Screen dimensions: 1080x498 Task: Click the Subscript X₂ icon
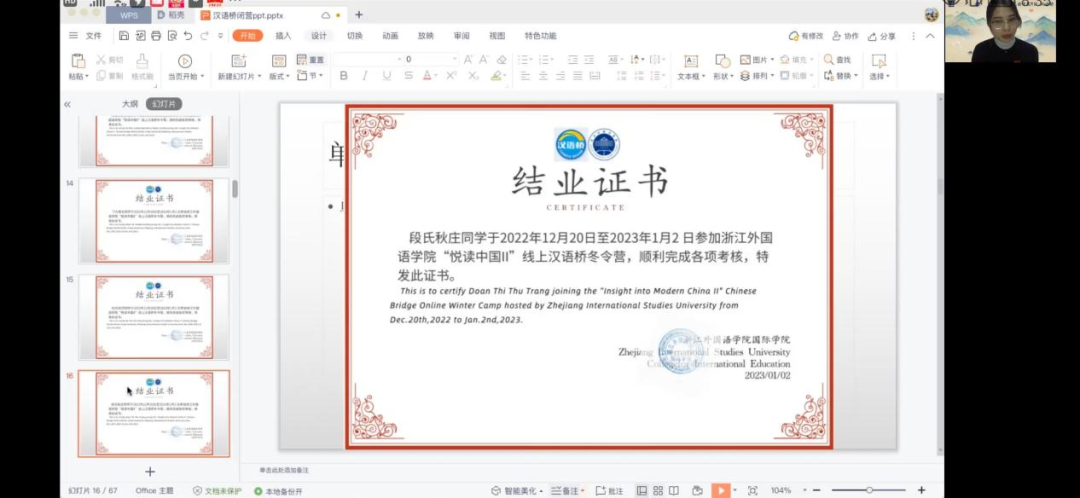(473, 76)
